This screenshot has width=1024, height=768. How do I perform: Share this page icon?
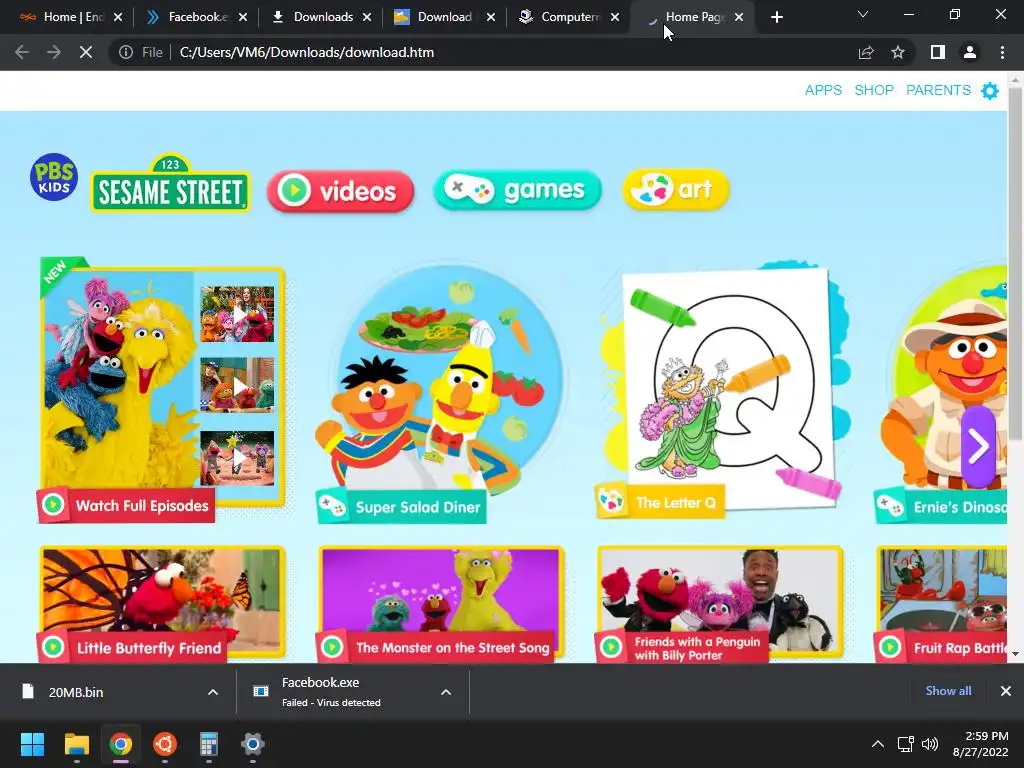point(866,52)
